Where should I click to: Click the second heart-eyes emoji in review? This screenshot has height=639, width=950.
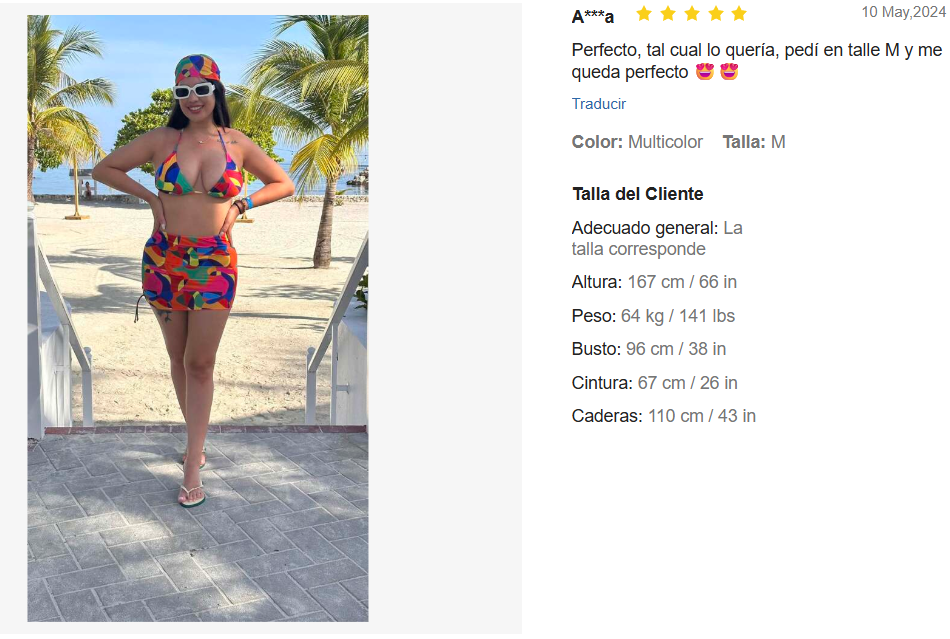[x=729, y=72]
